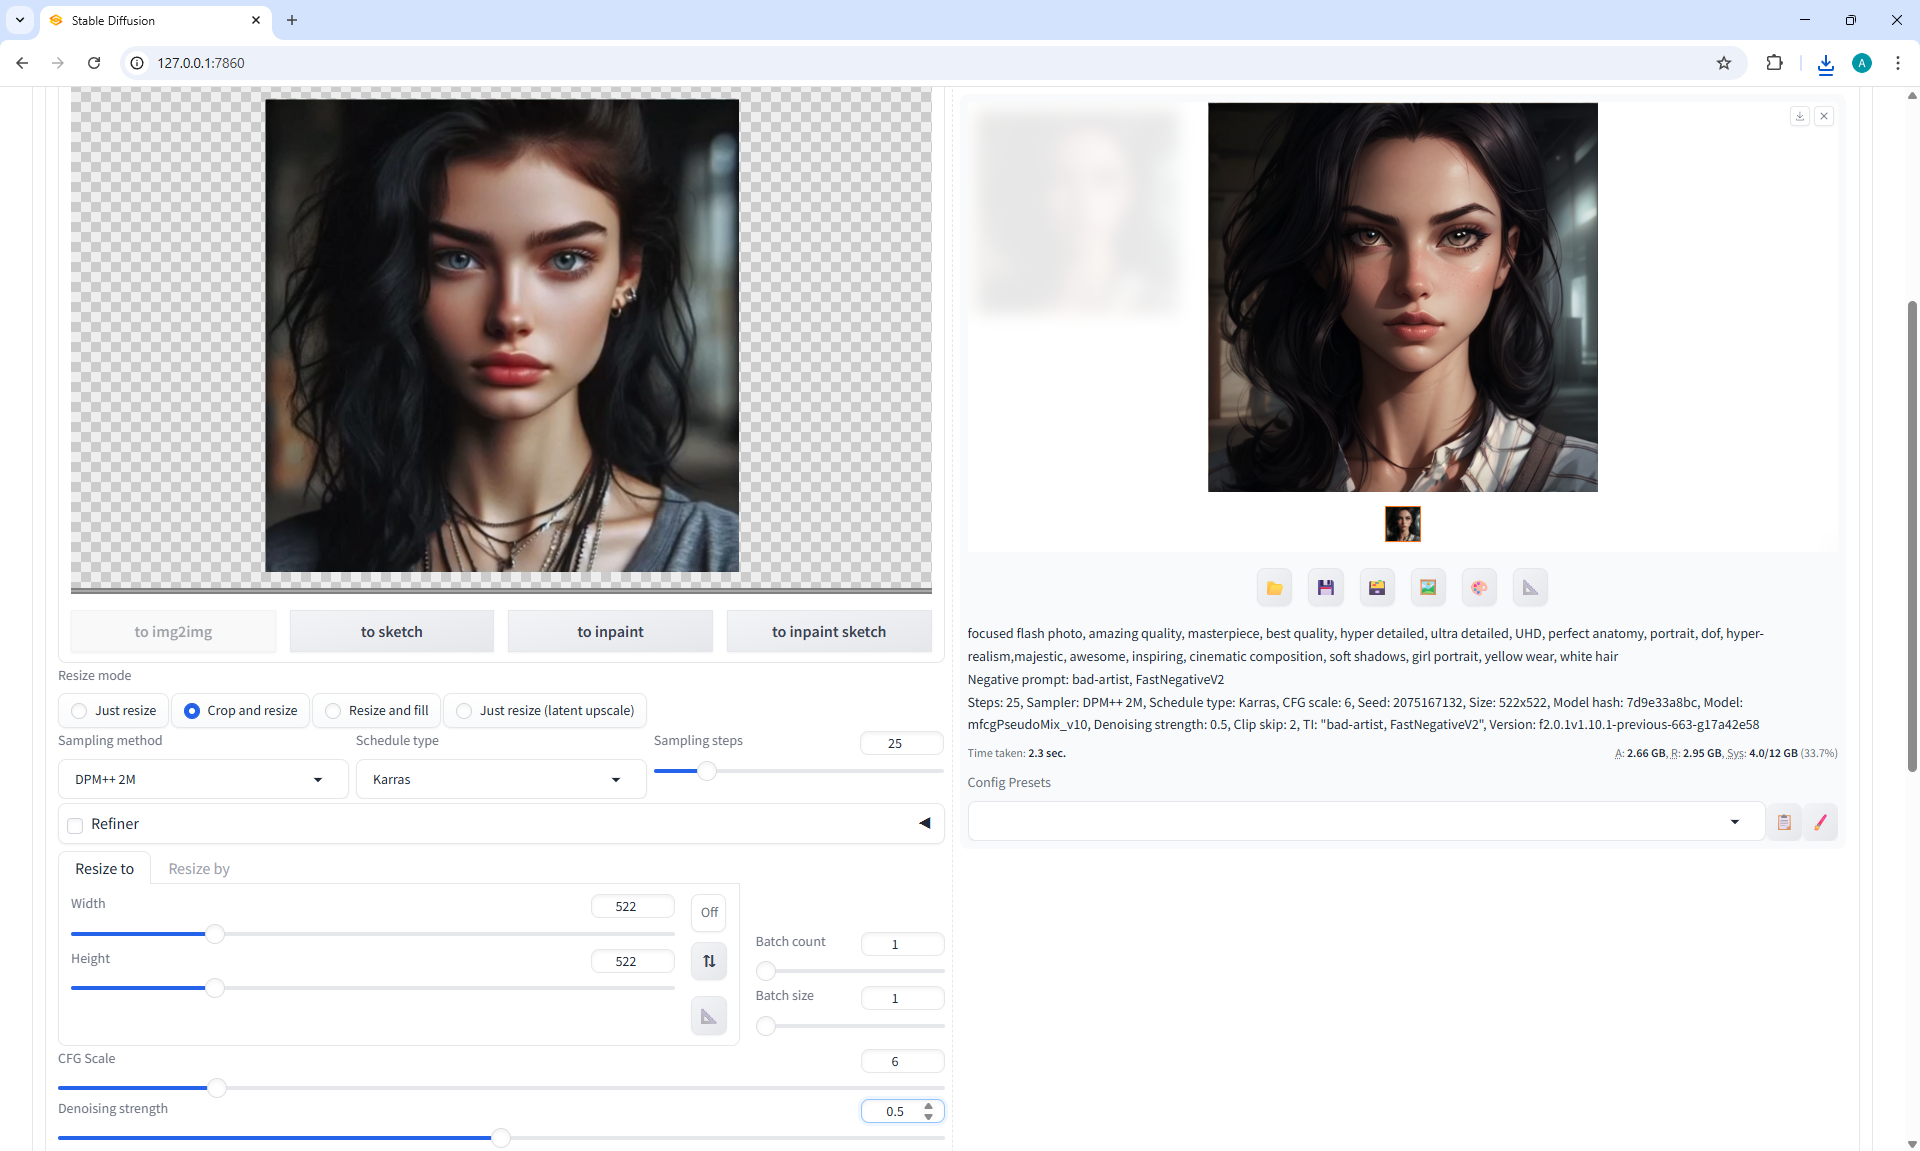Click the pencil edit config preset icon
This screenshot has height=1151, width=1920.
click(1820, 822)
